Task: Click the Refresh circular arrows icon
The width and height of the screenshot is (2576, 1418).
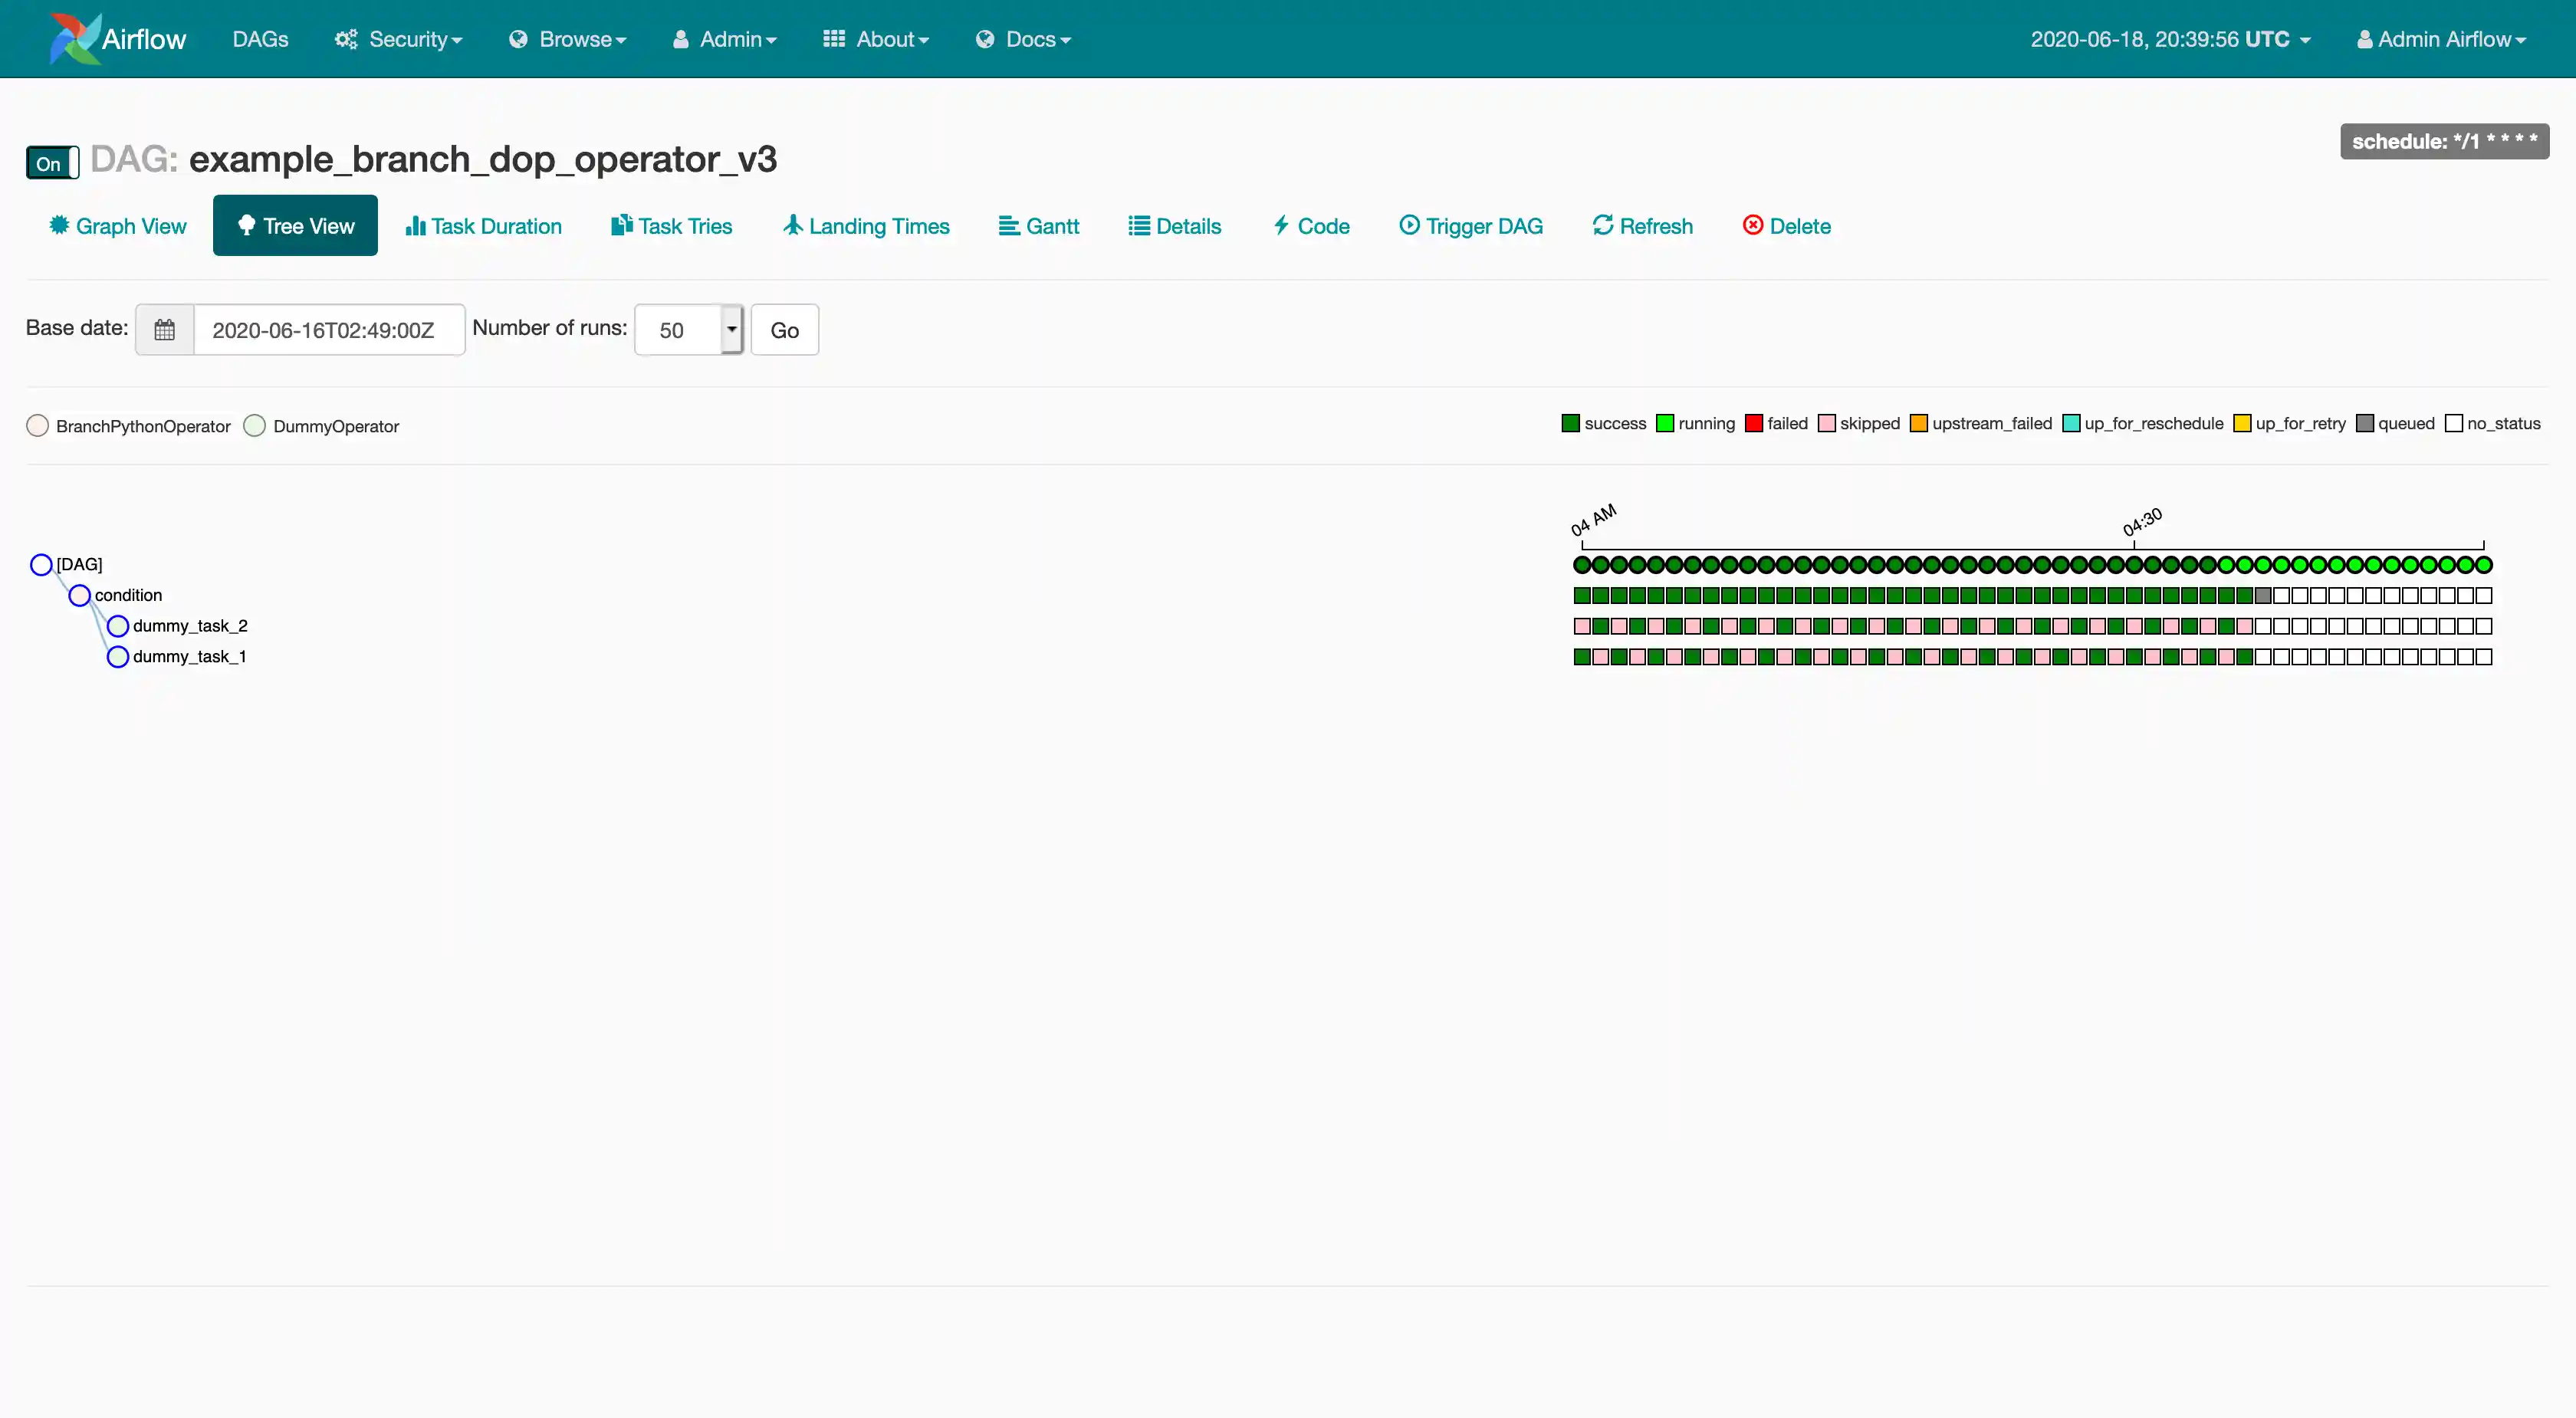Action: pyautogui.click(x=1603, y=225)
